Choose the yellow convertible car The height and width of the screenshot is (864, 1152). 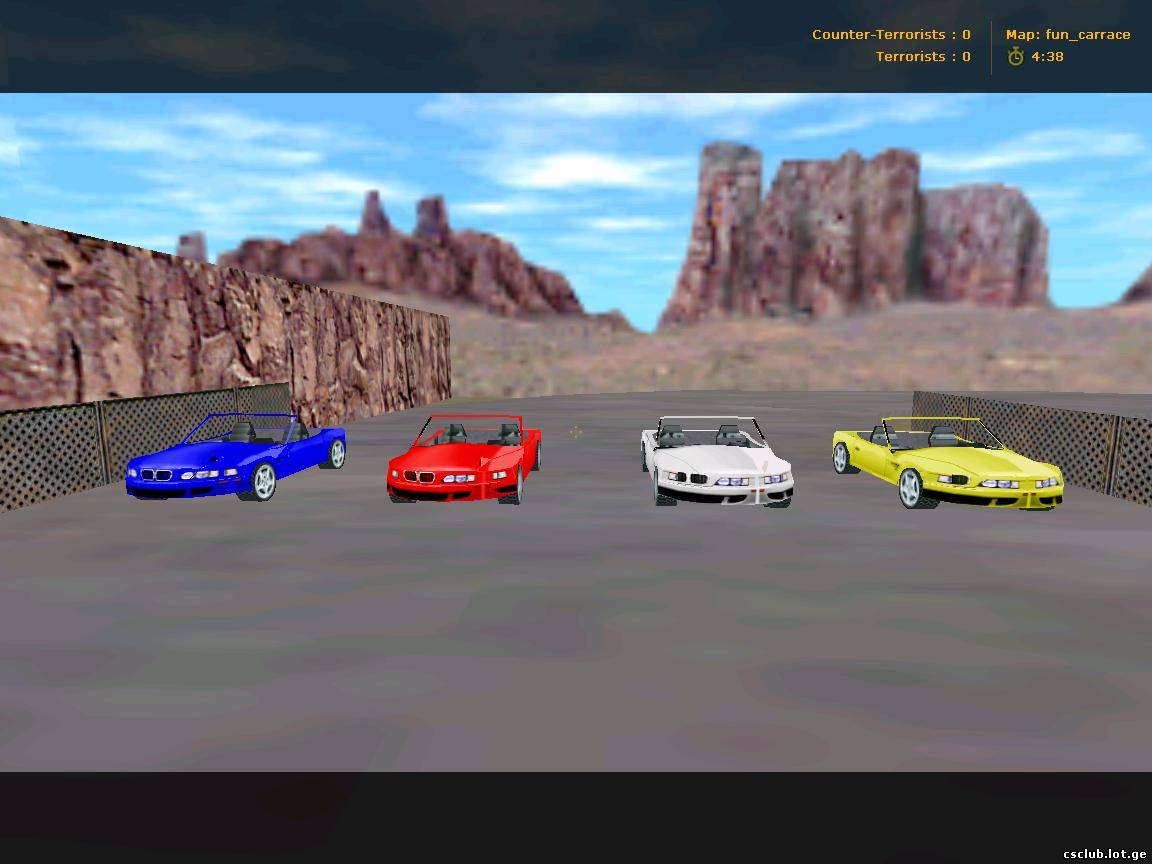(948, 463)
